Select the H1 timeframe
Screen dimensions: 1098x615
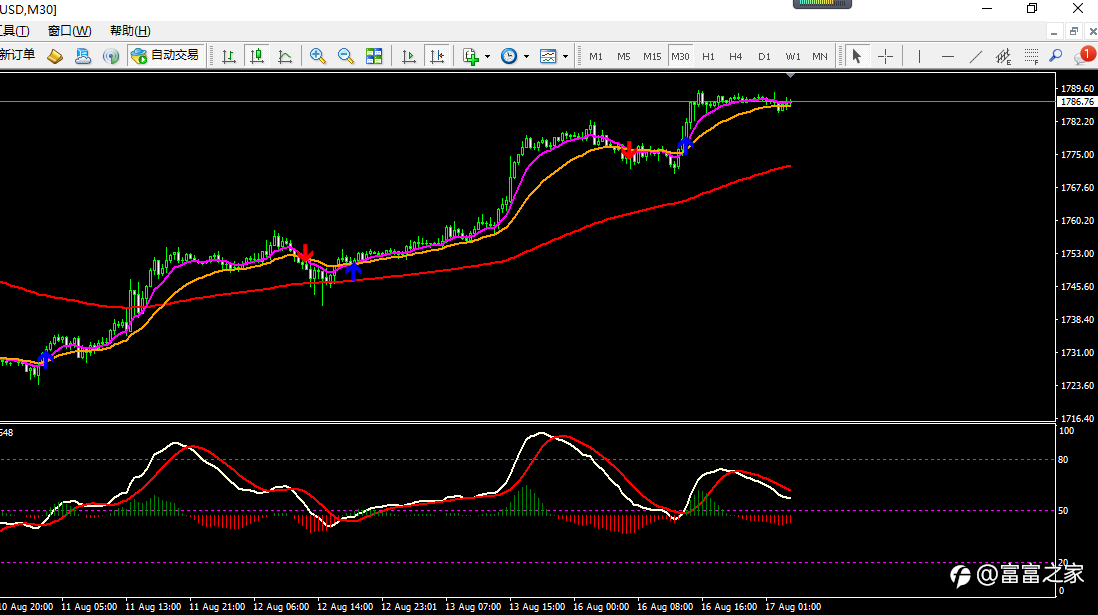click(x=709, y=56)
